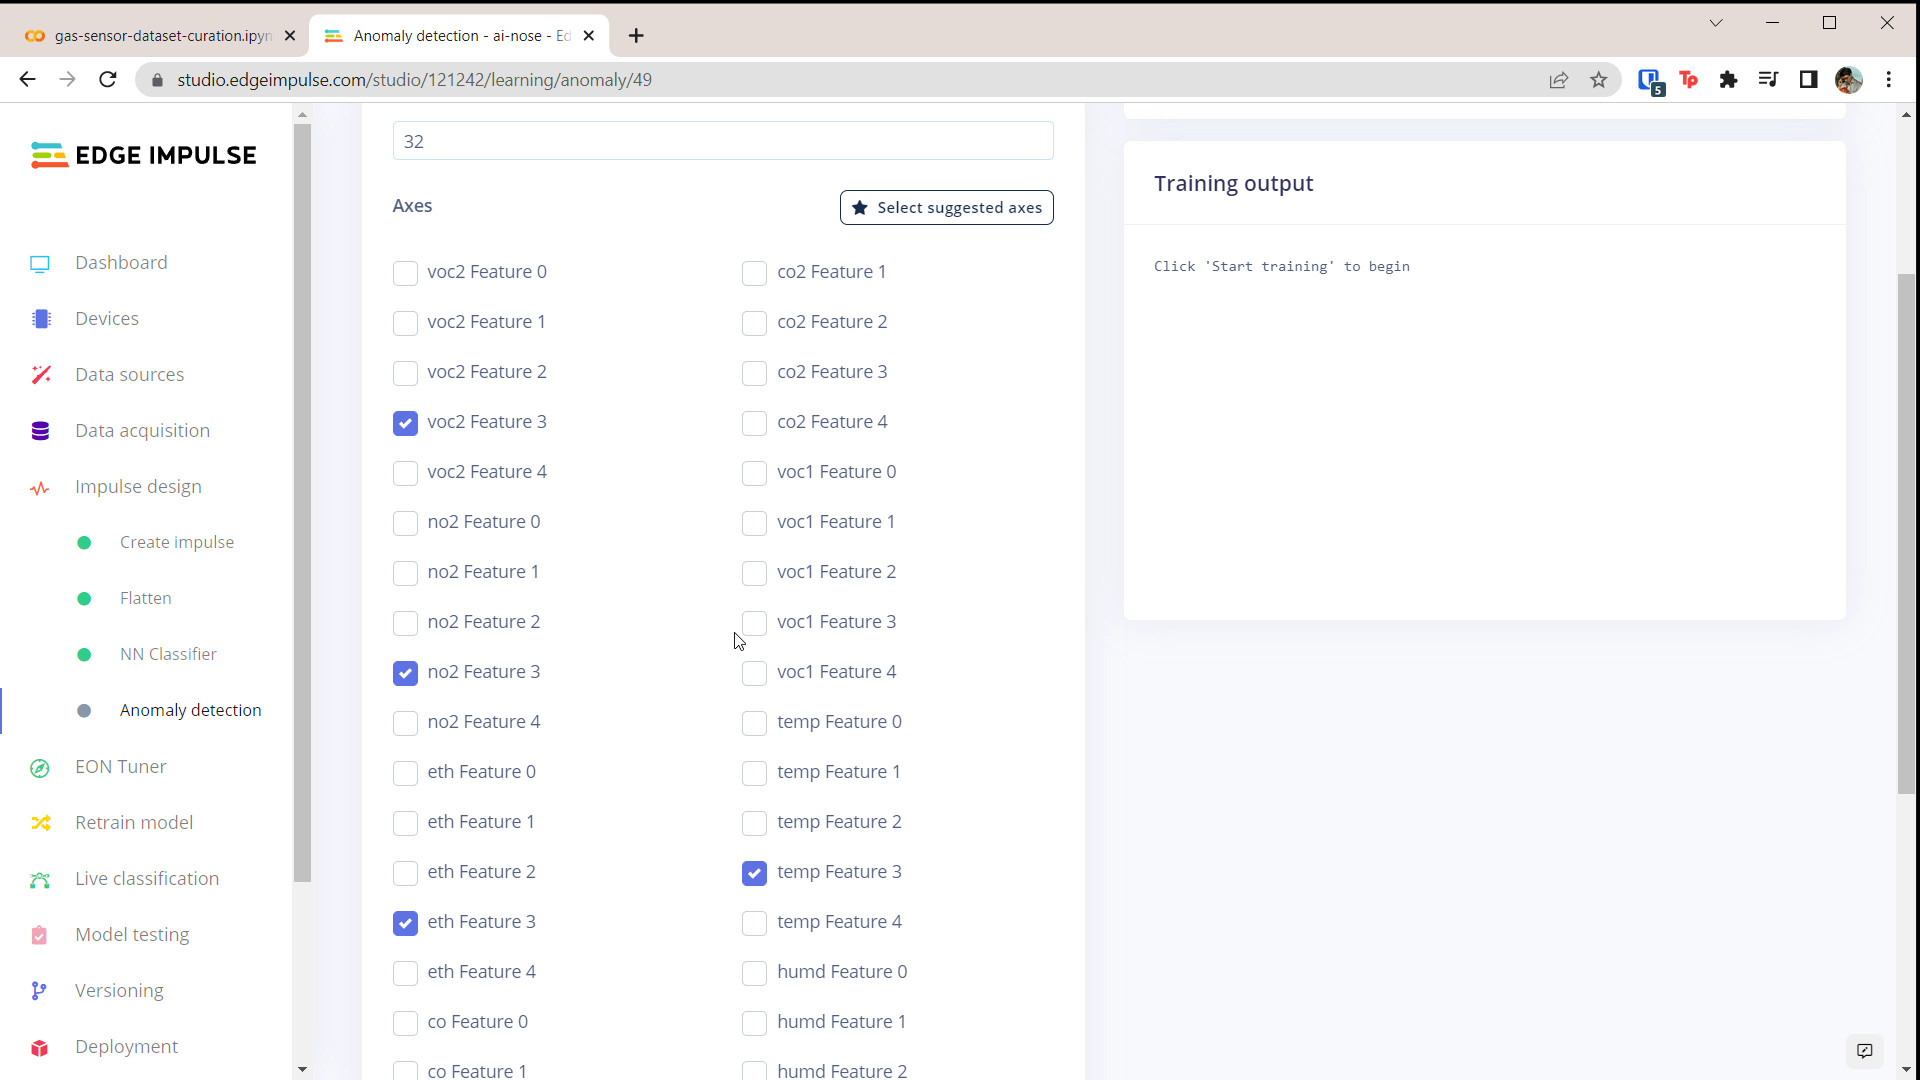Enable the co2 Feature 1 axis

pos(754,273)
